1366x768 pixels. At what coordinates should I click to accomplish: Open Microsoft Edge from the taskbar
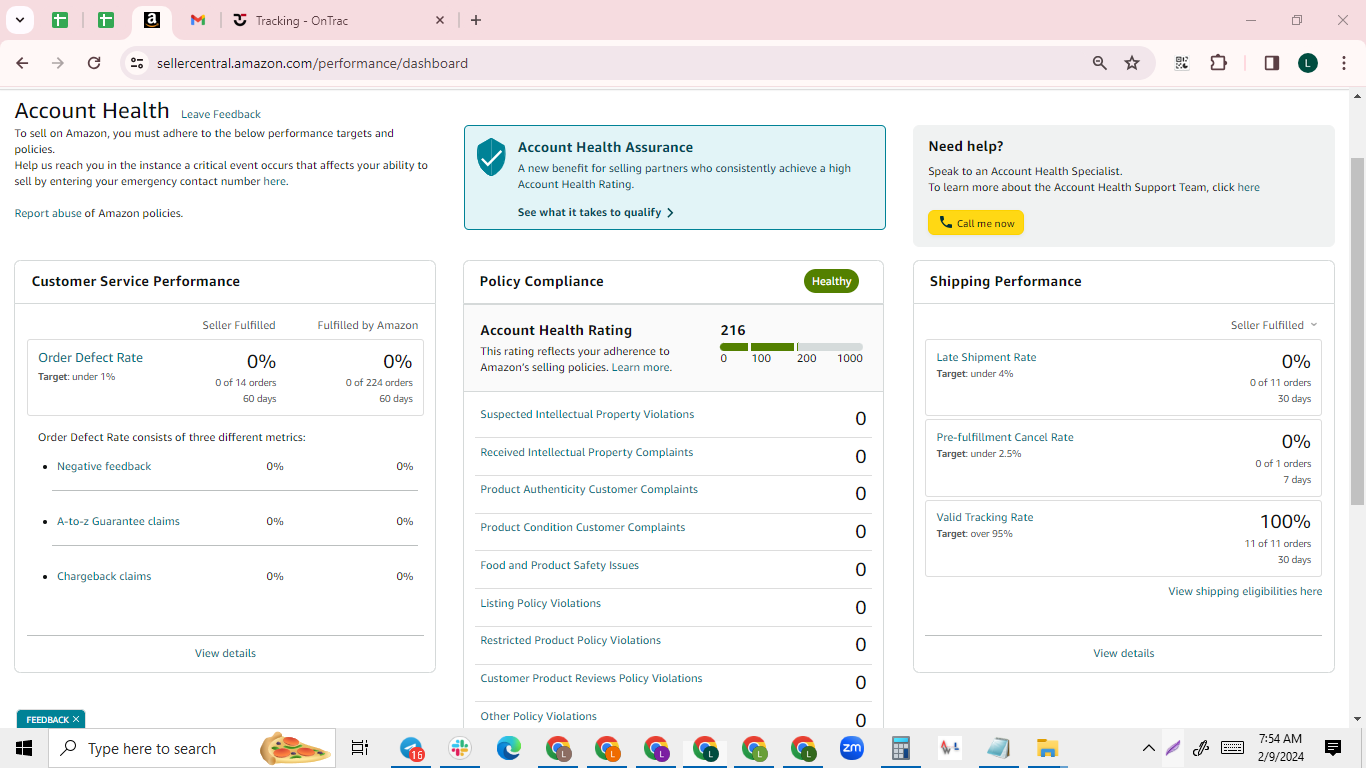point(510,748)
